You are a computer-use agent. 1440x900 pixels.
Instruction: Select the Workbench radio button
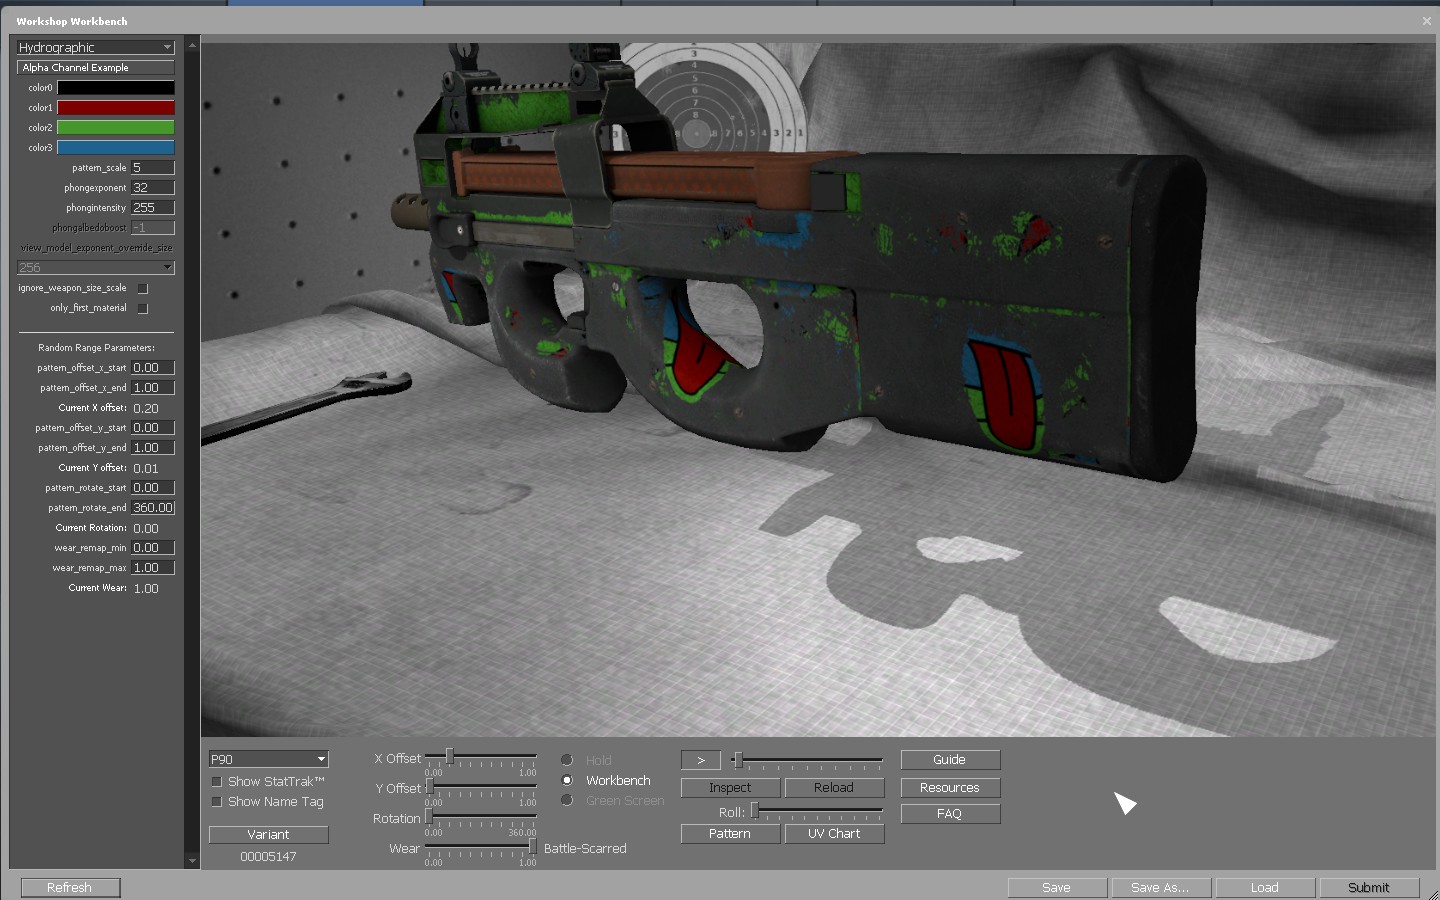click(x=567, y=780)
